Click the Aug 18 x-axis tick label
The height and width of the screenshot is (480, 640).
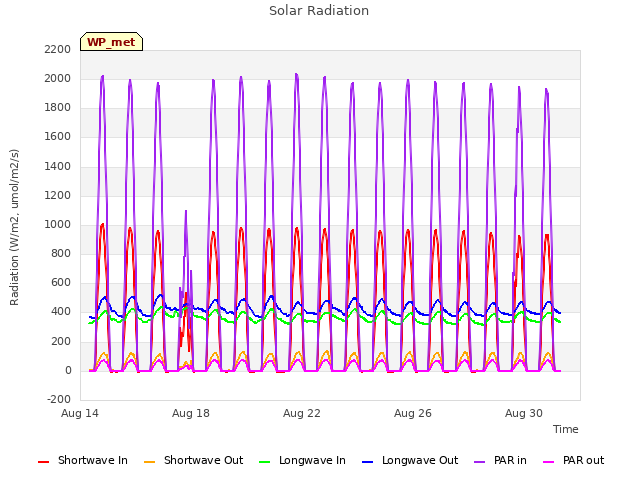point(191,413)
